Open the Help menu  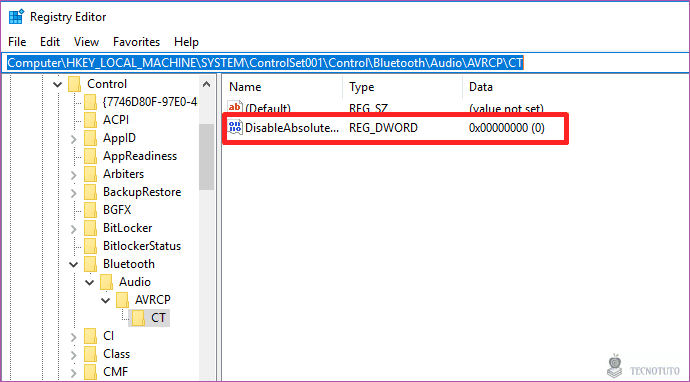(x=186, y=42)
